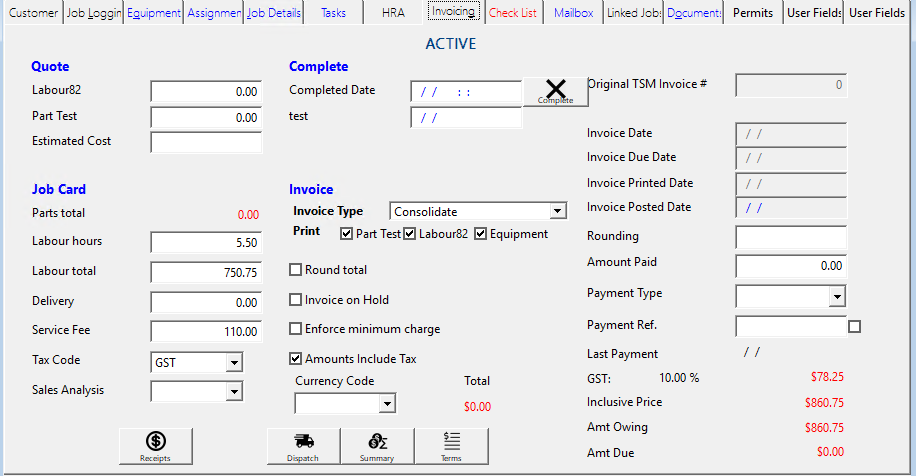
Task: Click the Terms list icon button
Action: pyautogui.click(x=452, y=445)
